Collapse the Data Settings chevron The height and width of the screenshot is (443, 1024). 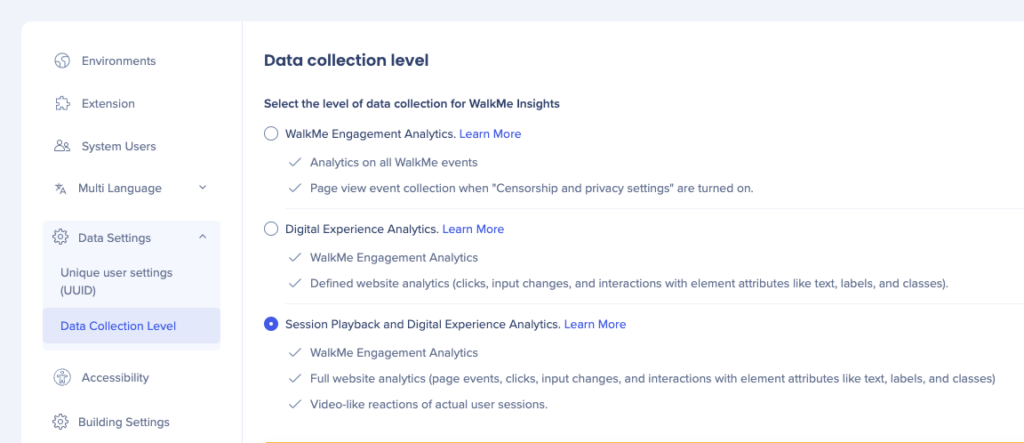202,237
